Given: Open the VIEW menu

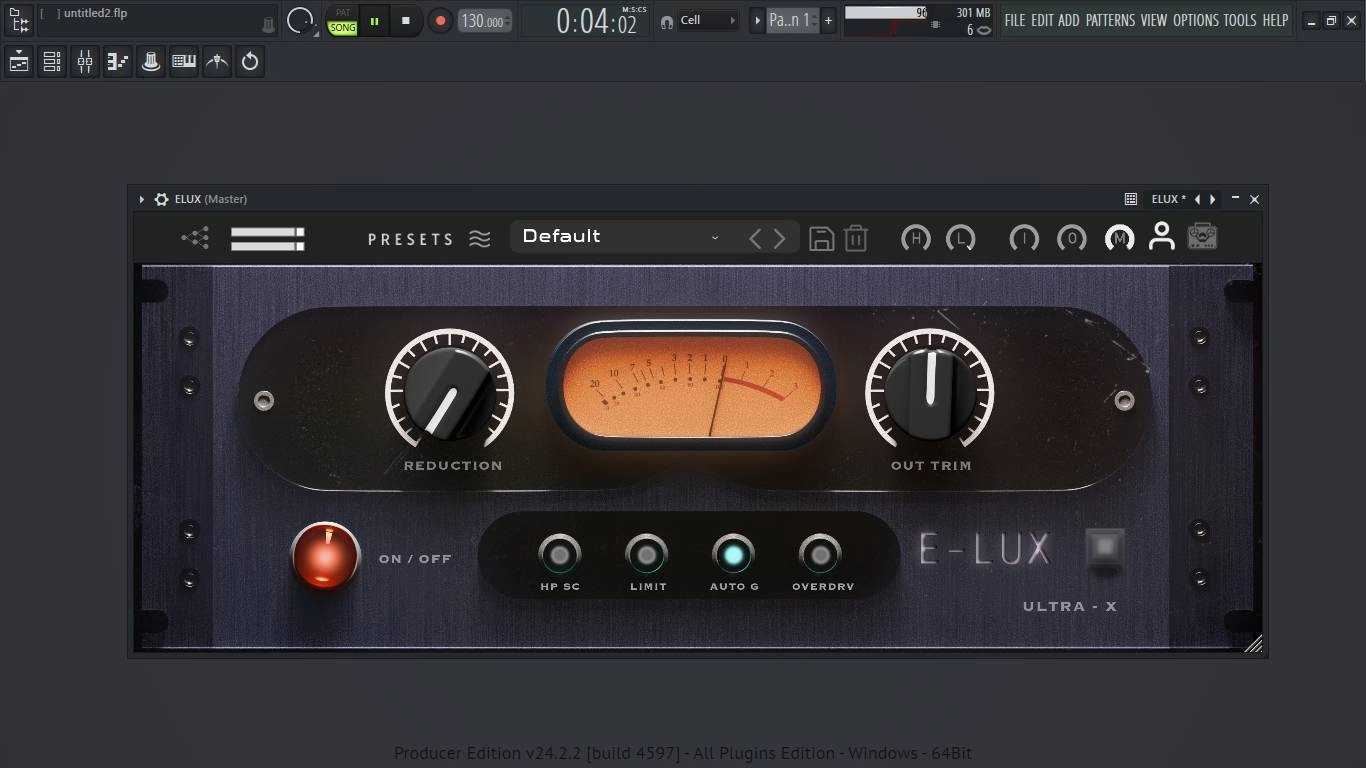Looking at the screenshot, I should [x=1154, y=20].
